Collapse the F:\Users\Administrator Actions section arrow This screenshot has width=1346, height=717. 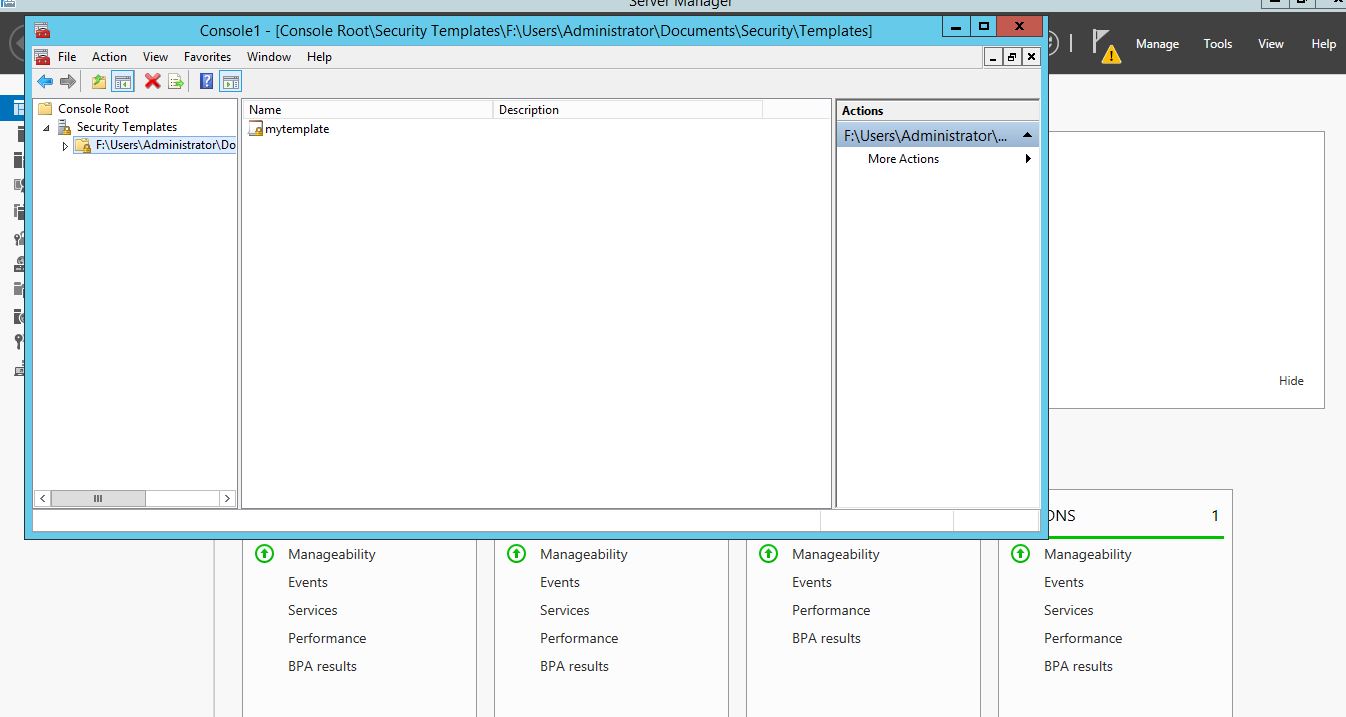(x=1027, y=135)
